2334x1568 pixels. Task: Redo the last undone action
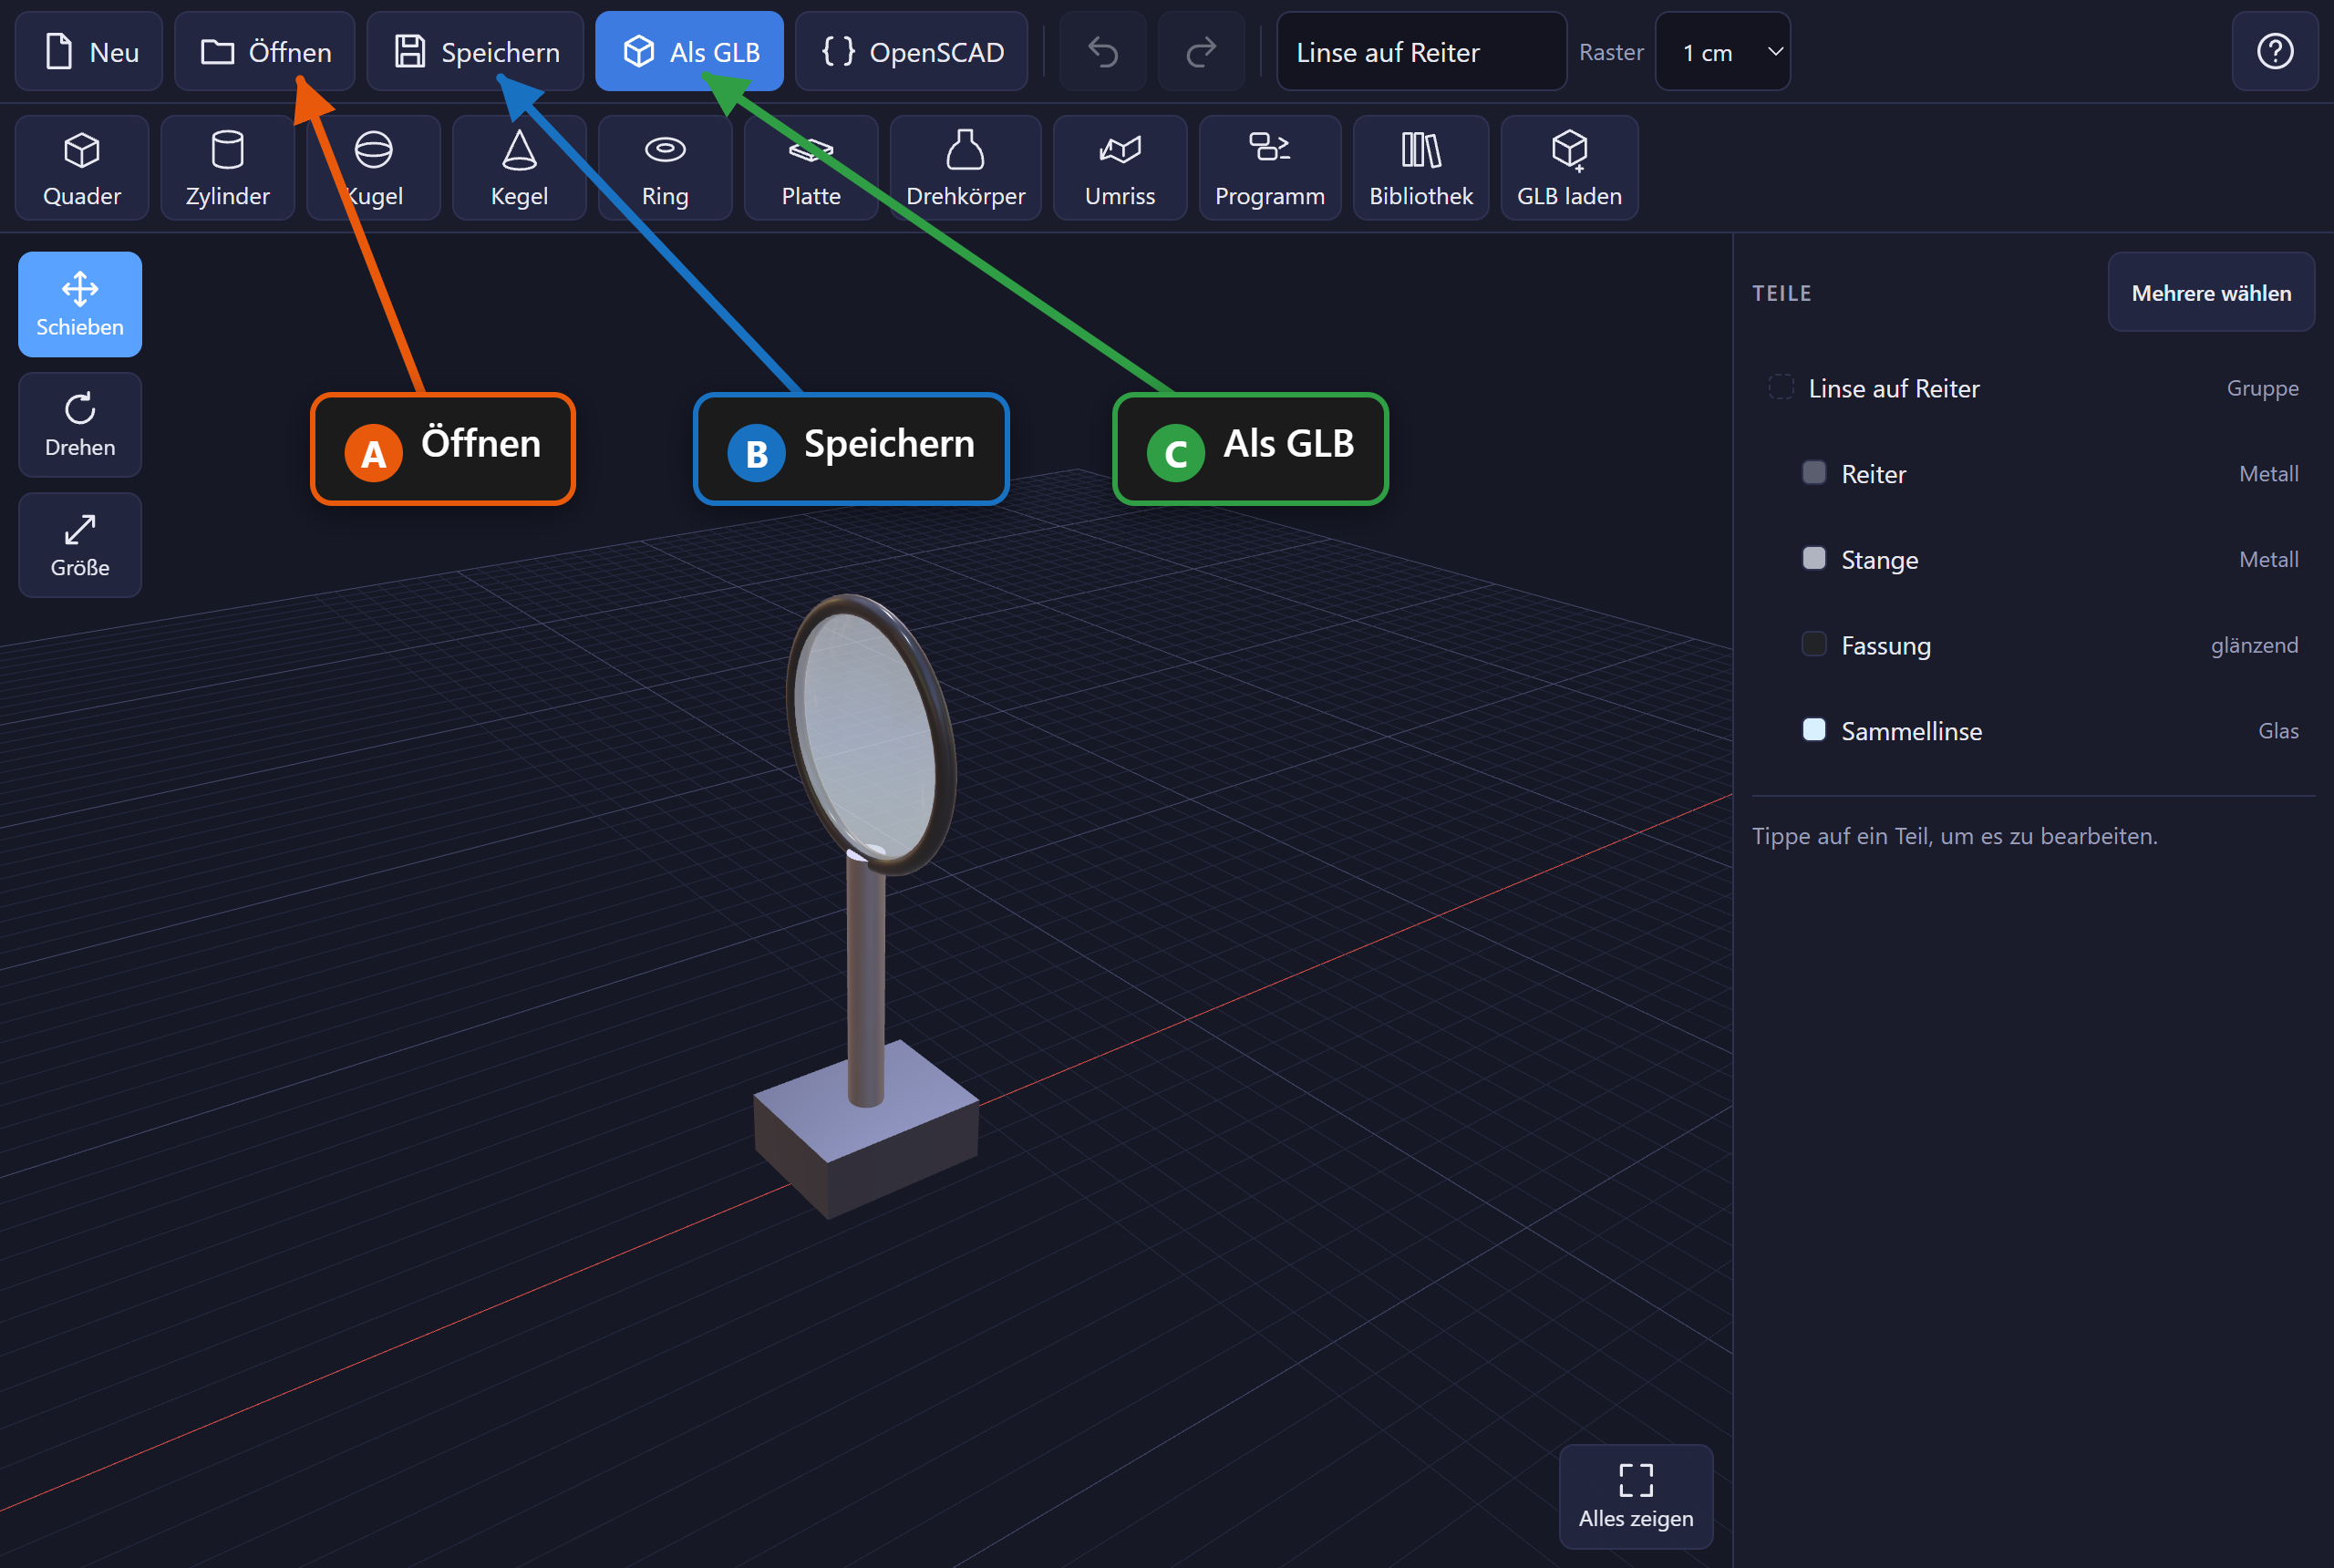point(1201,52)
